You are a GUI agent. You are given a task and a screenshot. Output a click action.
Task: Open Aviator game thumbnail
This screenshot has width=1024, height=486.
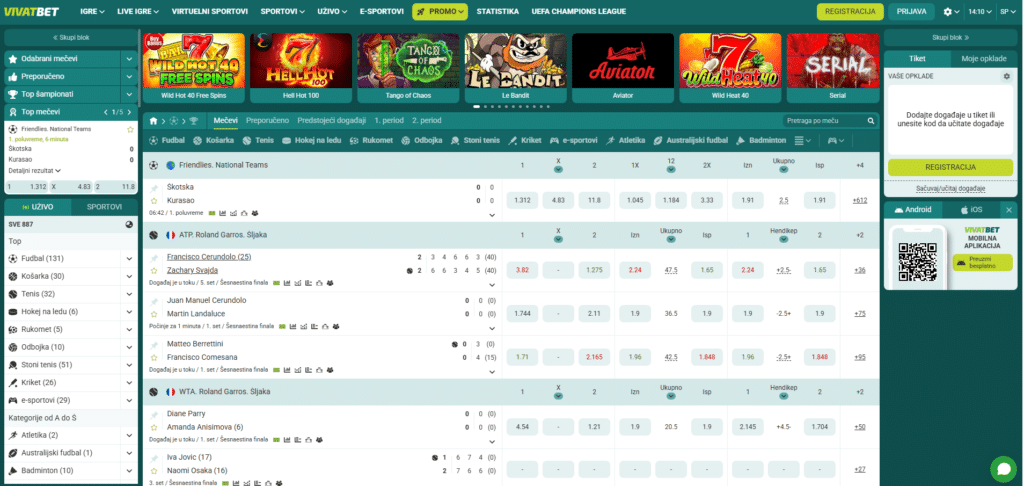point(622,68)
